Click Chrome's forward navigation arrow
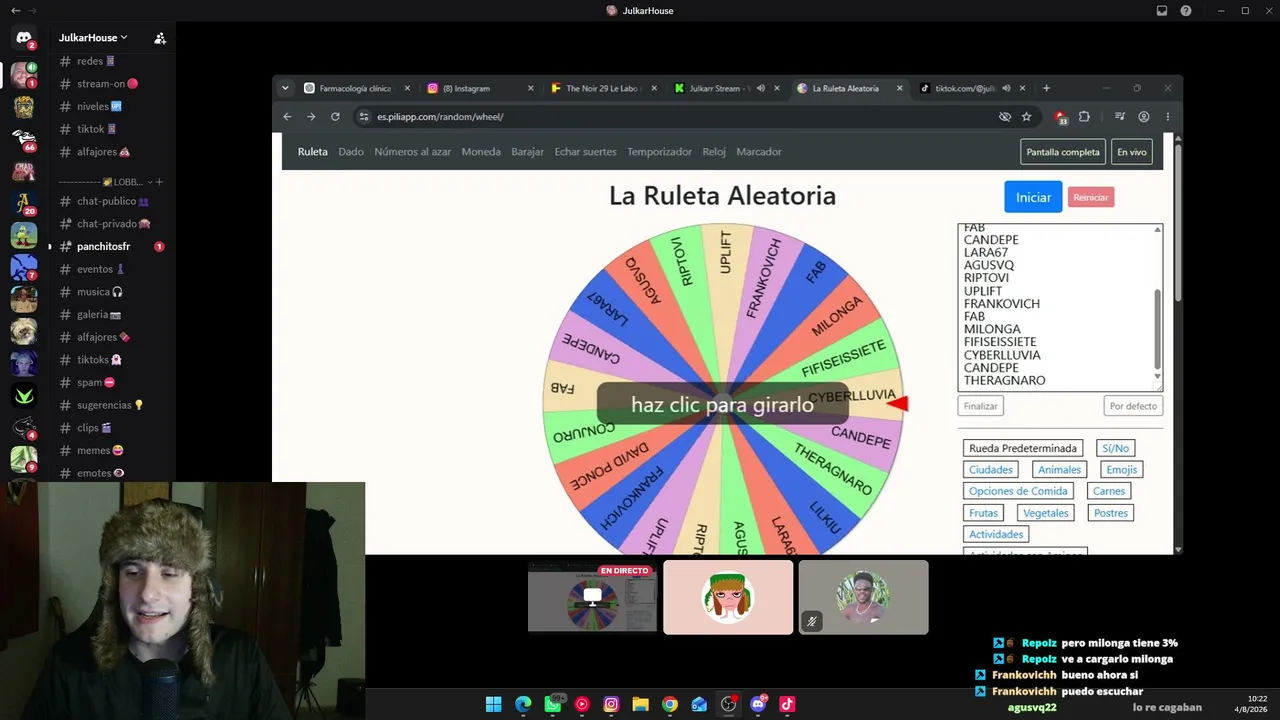The width and height of the screenshot is (1280, 720). click(311, 117)
